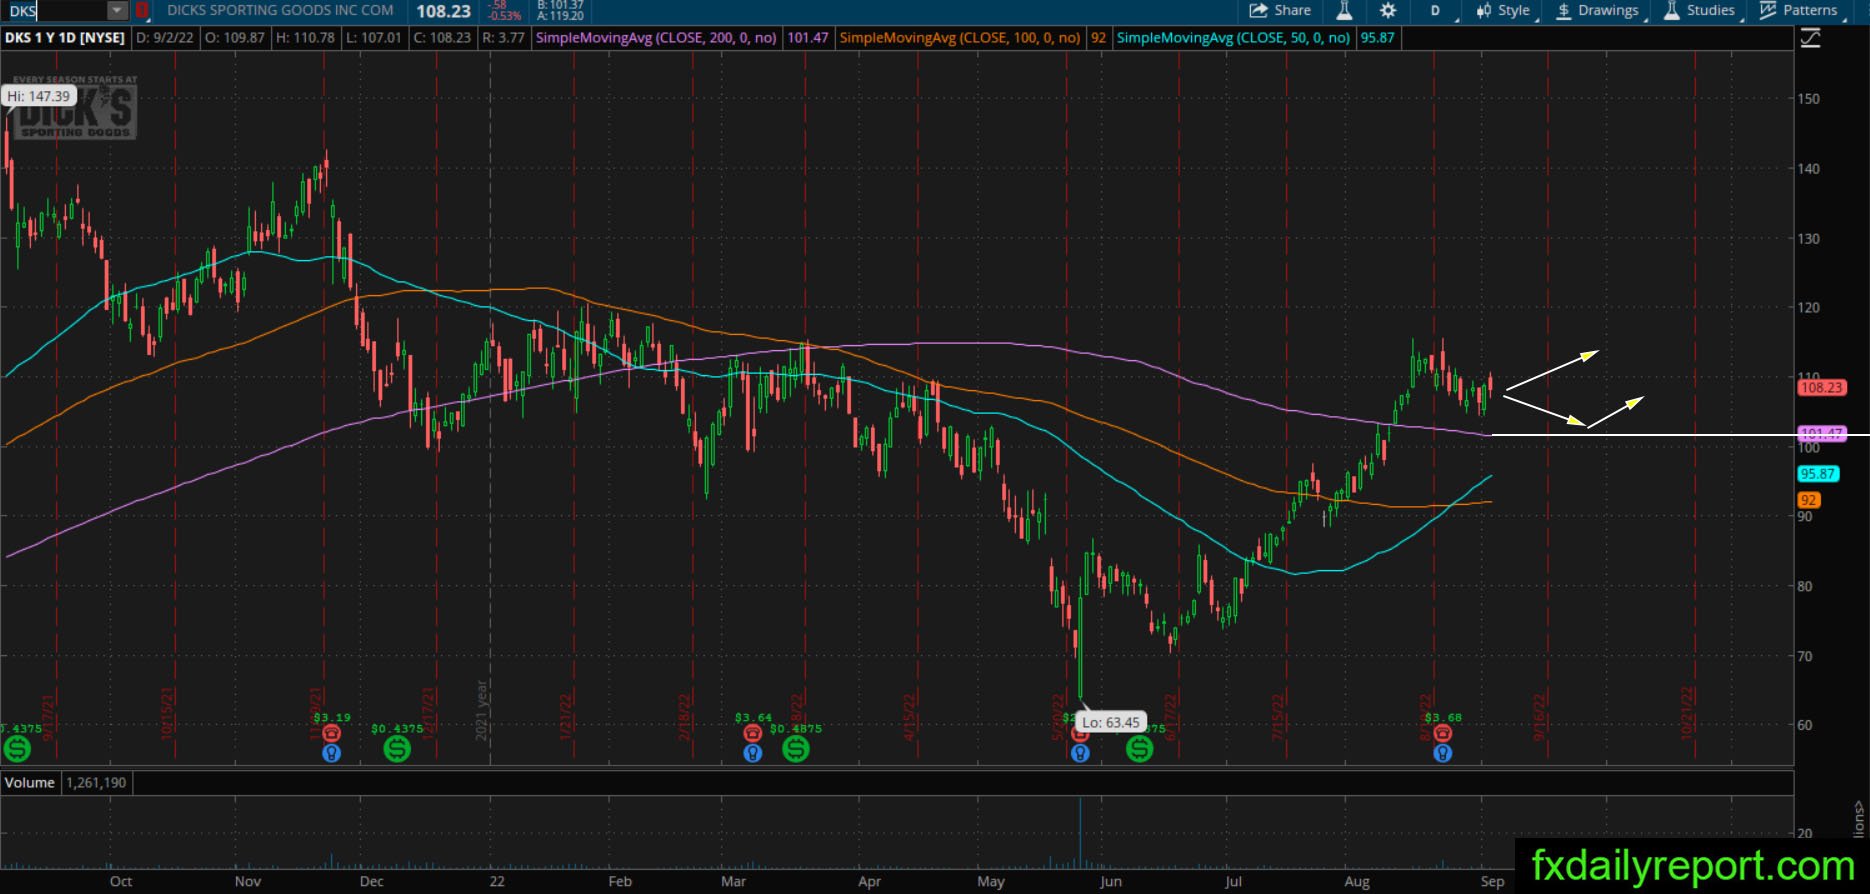Click the Jun label on the time axis
Image resolution: width=1870 pixels, height=894 pixels.
[x=1110, y=881]
